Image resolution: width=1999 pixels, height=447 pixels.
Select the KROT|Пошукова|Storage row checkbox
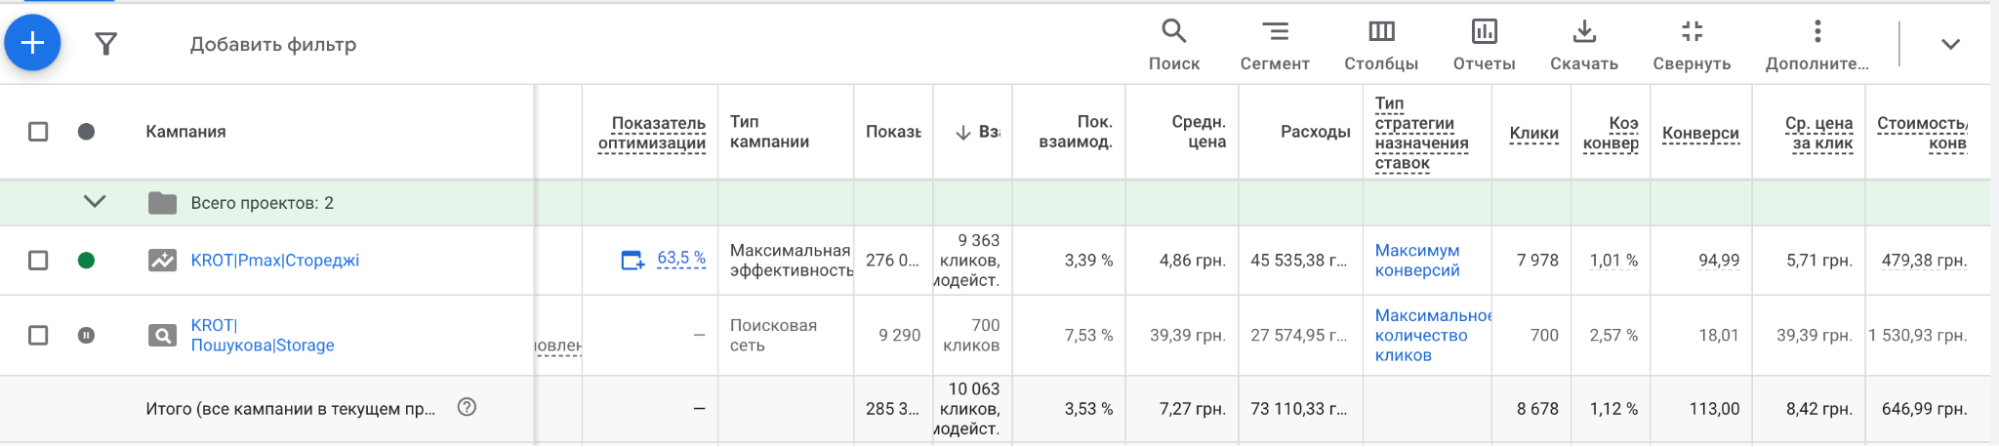(x=38, y=335)
